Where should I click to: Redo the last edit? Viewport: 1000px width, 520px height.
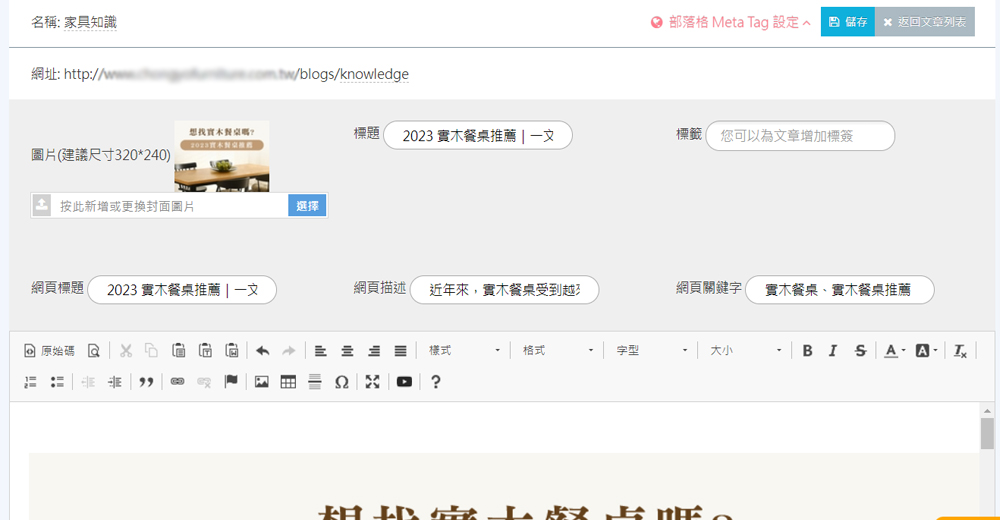click(x=289, y=351)
